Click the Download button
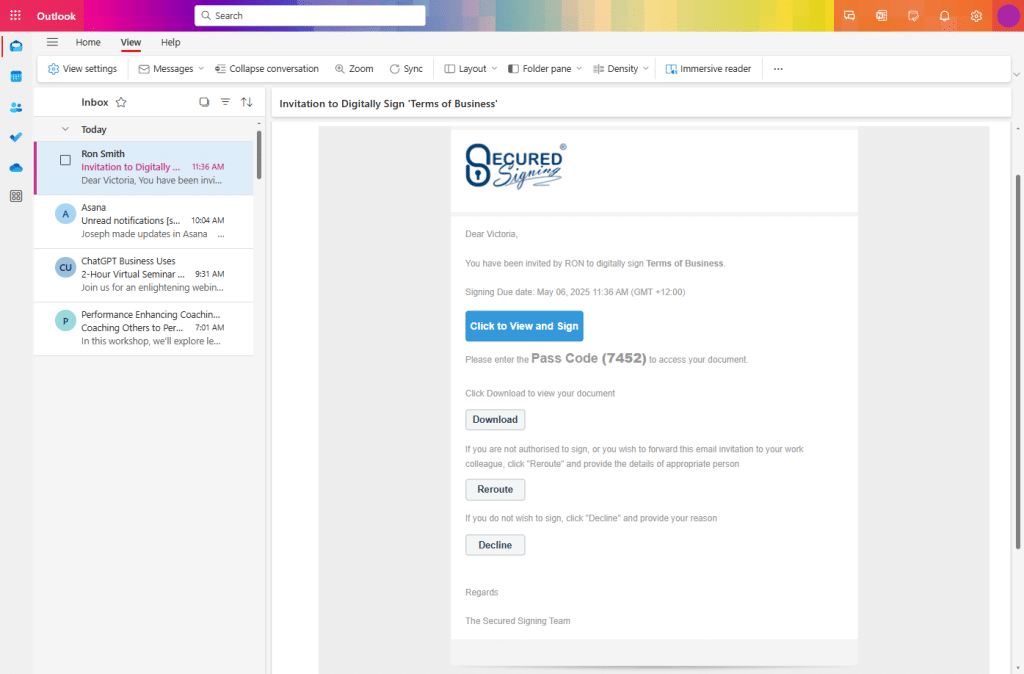Screen dimensions: 1024x674 495,419
